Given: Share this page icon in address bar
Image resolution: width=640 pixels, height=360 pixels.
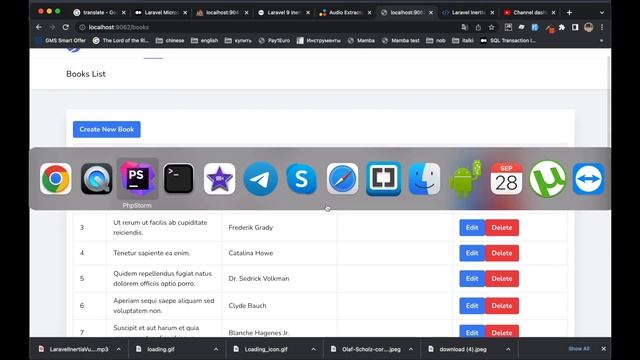Looking at the screenshot, I should [x=478, y=27].
